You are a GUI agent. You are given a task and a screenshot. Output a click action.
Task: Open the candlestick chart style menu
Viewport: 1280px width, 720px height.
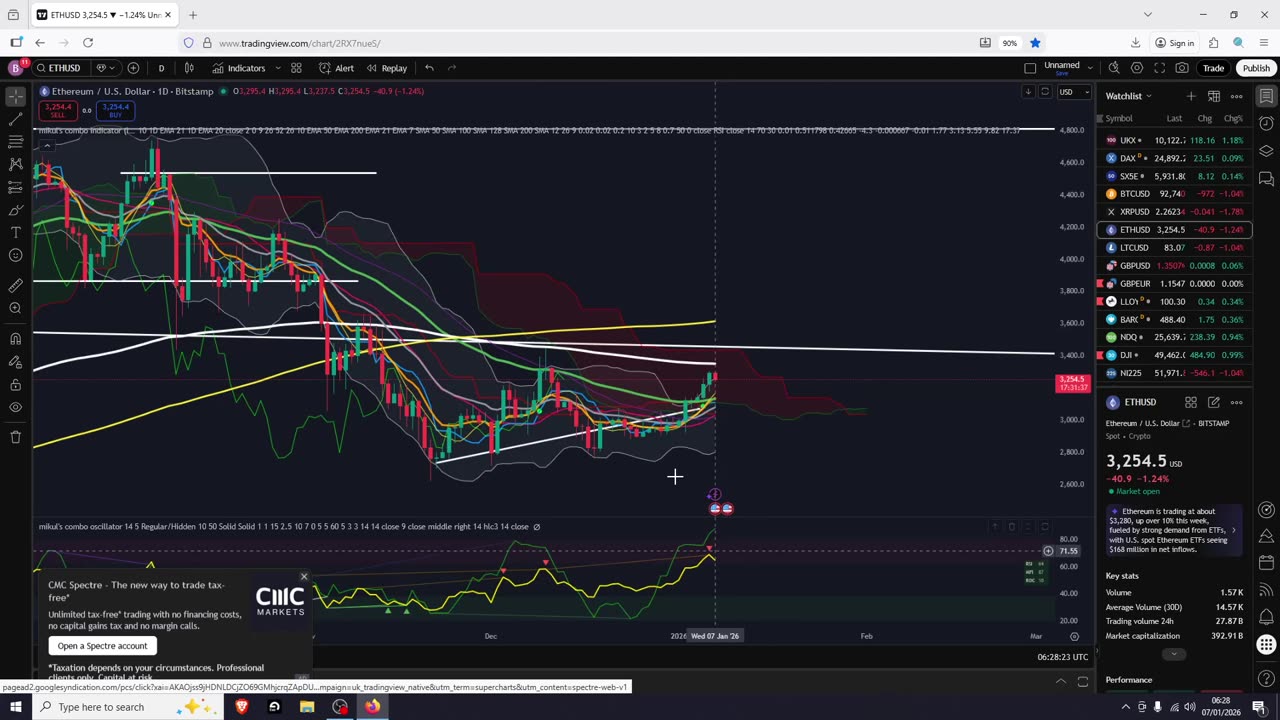click(x=189, y=68)
